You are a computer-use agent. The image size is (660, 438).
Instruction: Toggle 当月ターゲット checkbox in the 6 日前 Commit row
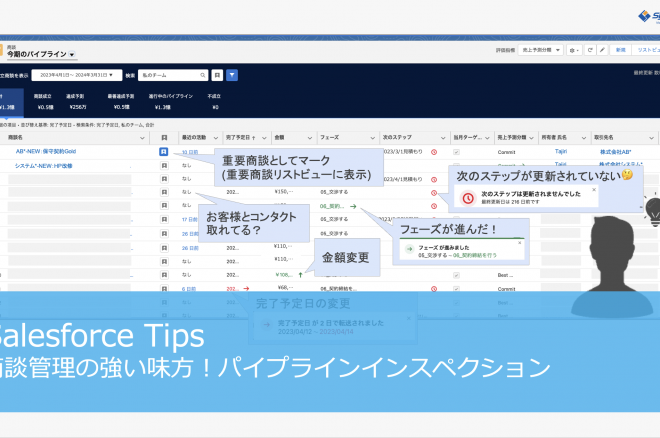pyautogui.click(x=456, y=289)
